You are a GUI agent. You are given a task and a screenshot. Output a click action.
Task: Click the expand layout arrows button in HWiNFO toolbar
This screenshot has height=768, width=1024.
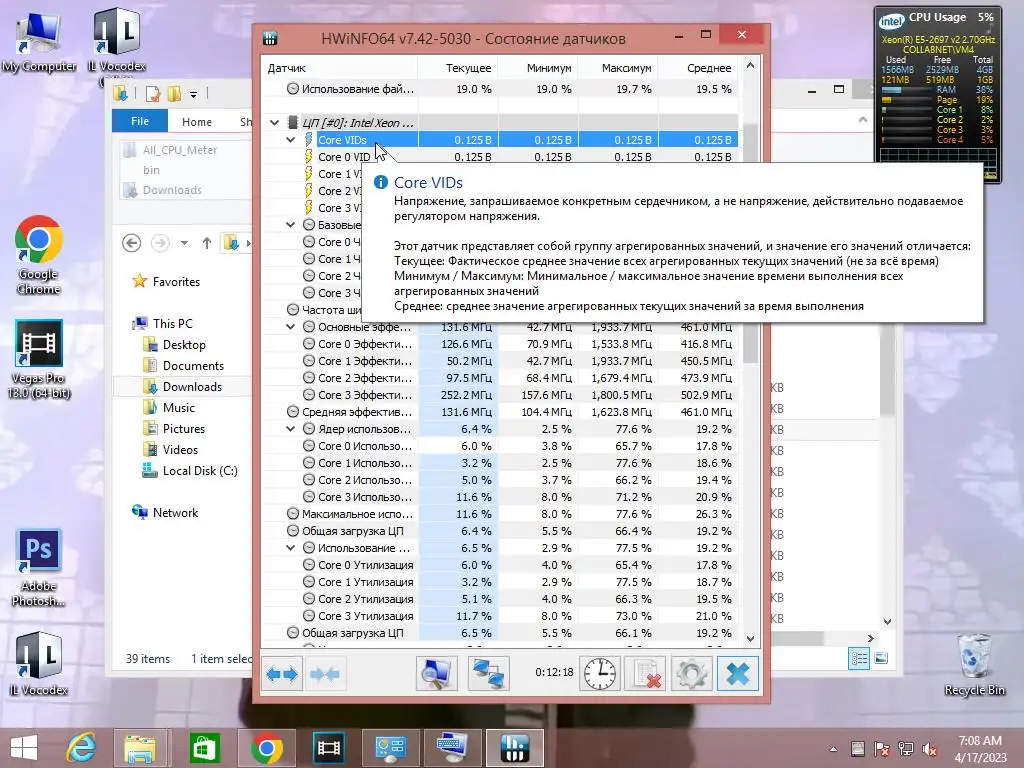click(282, 673)
